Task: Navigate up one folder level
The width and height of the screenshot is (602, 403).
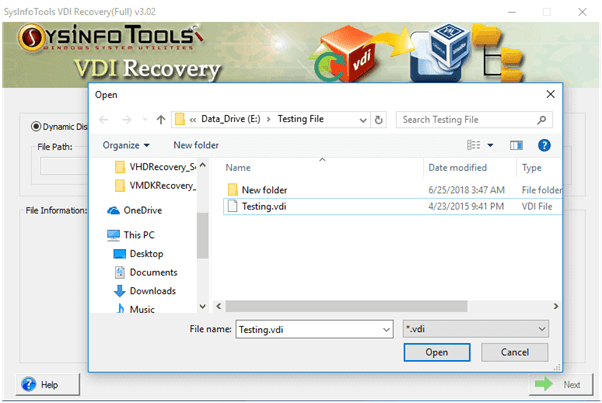Action: click(x=161, y=120)
